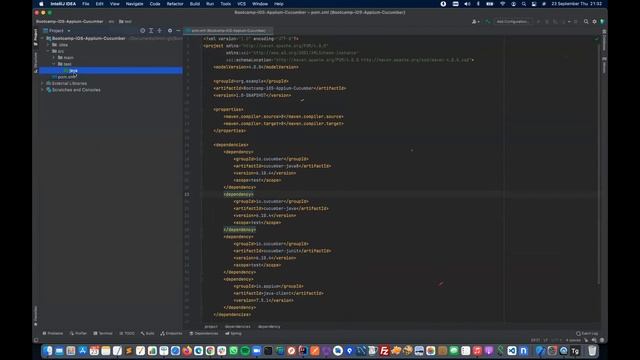This screenshot has width=640, height=360.
Task: Click the volume icon in menu bar
Action: 467,4
